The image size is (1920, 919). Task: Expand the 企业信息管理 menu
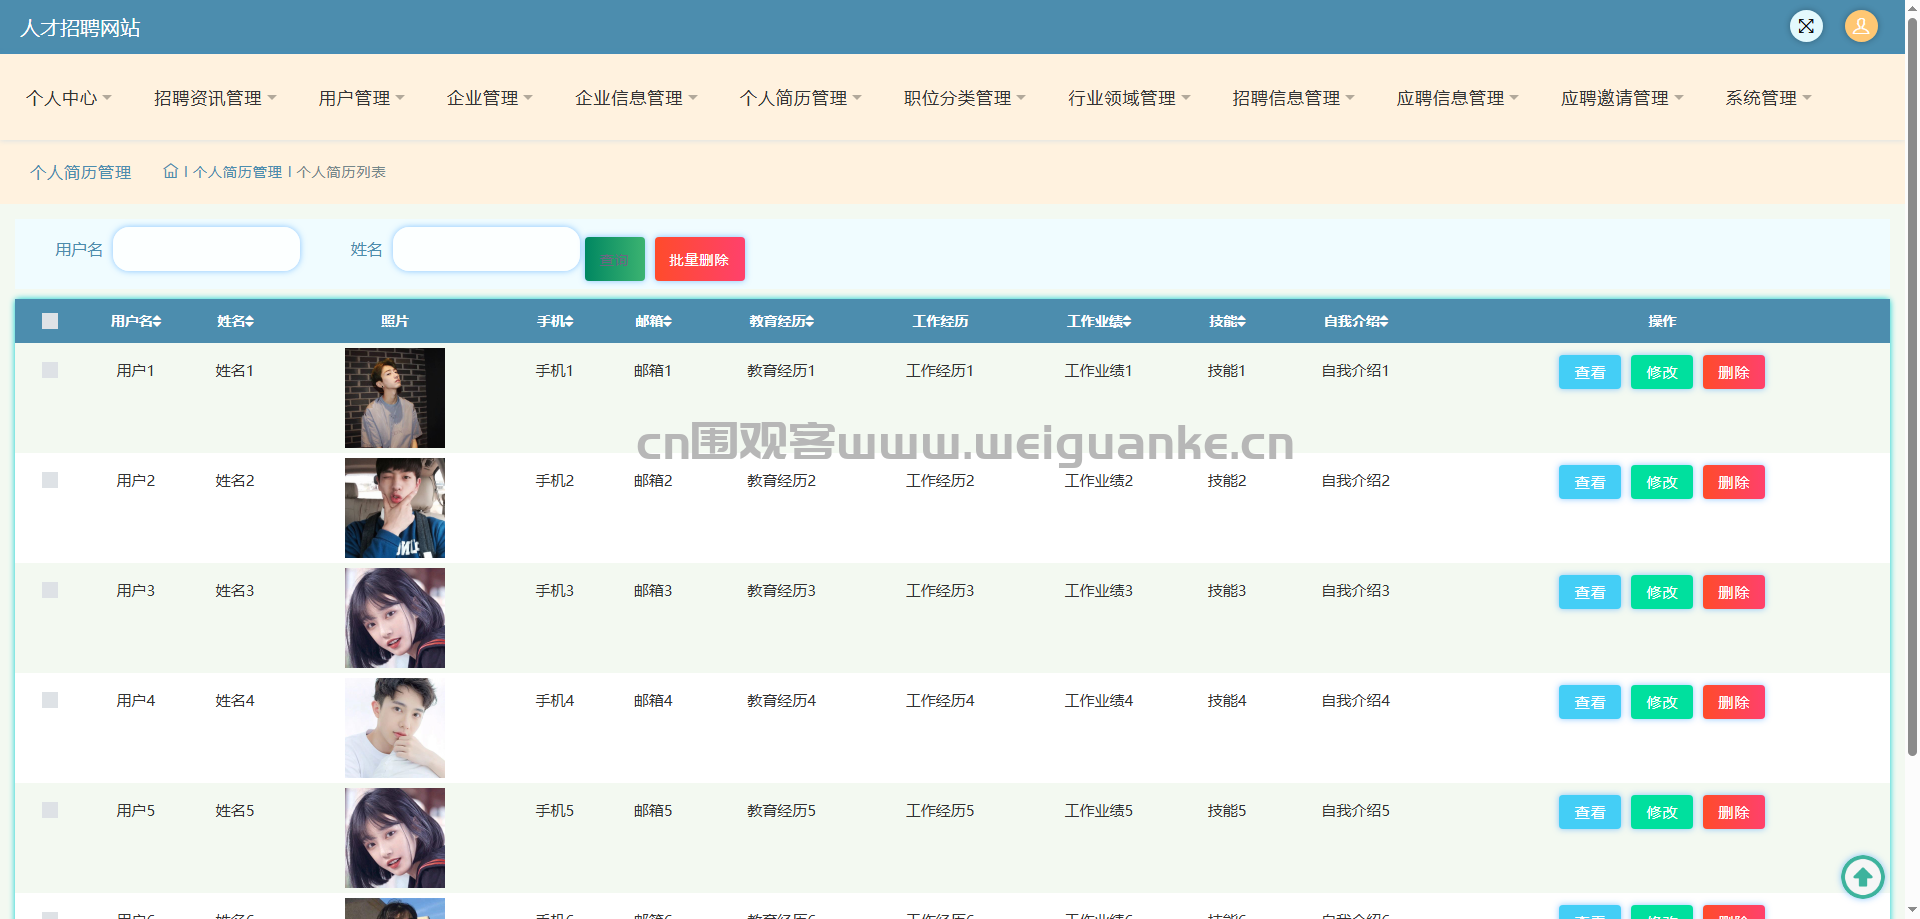[x=636, y=98]
